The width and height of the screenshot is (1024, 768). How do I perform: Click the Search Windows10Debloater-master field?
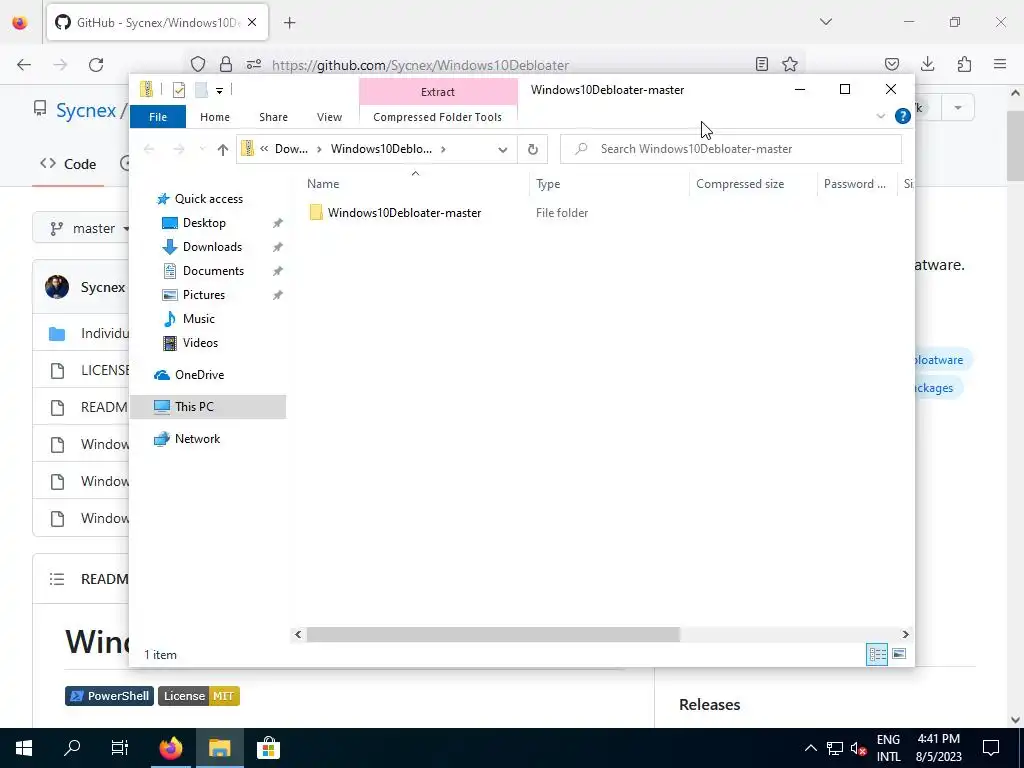pos(731,149)
